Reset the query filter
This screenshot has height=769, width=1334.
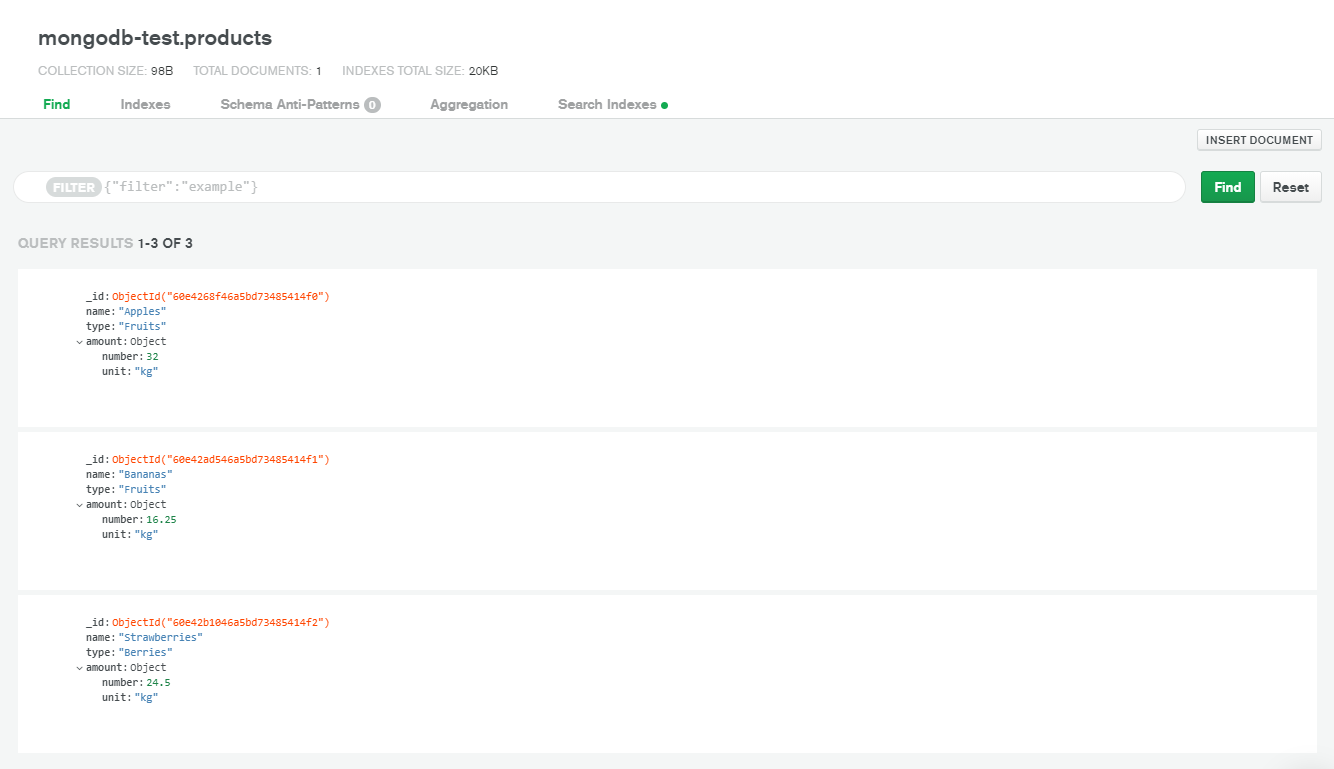click(x=1290, y=187)
